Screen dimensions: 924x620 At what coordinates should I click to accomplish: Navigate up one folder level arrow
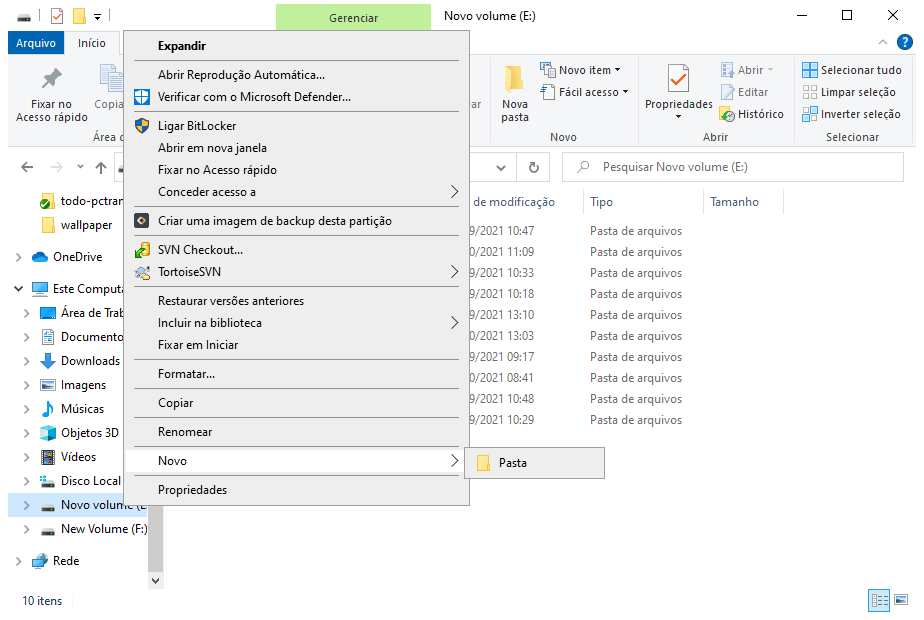[101, 167]
